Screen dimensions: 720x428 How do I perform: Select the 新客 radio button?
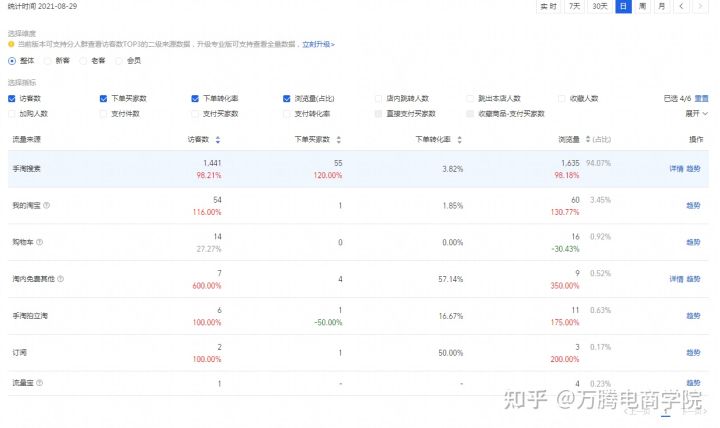(x=47, y=61)
